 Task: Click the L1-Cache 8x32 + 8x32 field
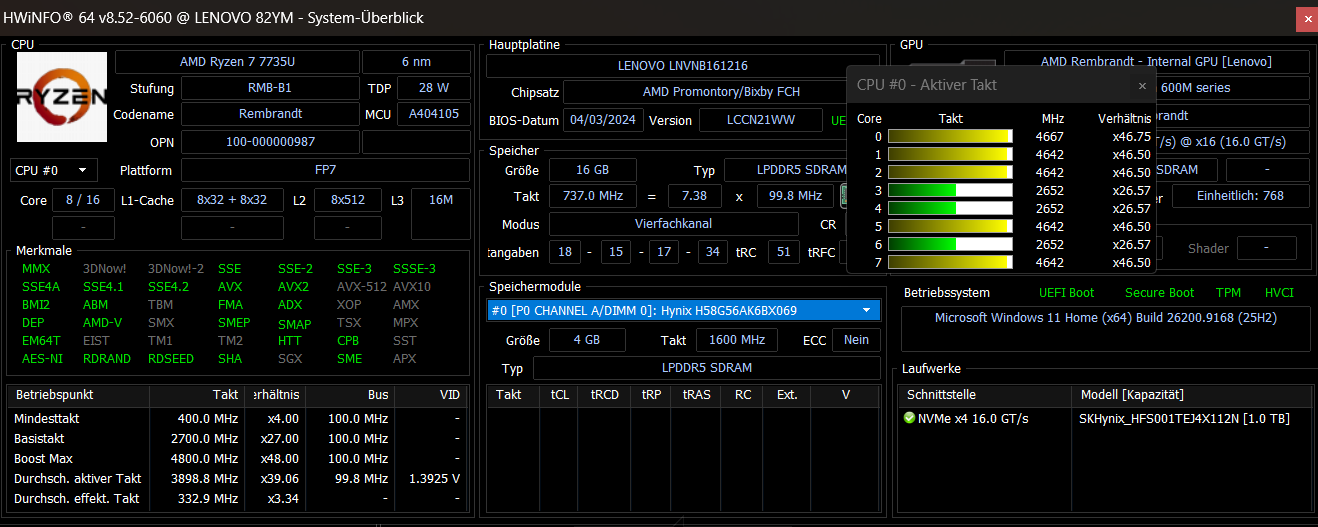(232, 200)
